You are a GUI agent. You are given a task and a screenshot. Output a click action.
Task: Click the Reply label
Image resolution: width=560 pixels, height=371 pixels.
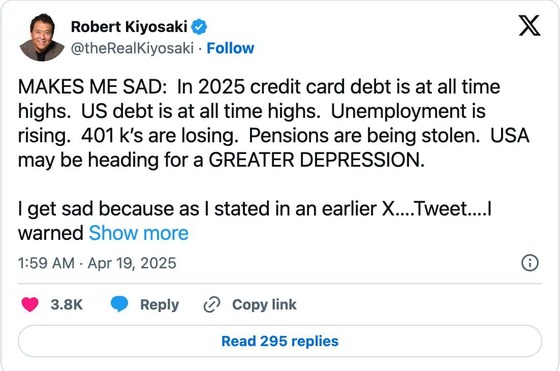tap(159, 305)
